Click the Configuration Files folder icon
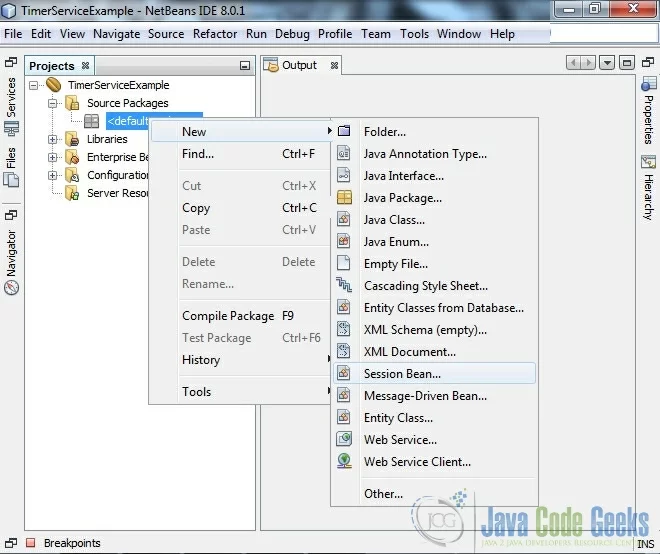This screenshot has height=554, width=660. tap(72, 175)
